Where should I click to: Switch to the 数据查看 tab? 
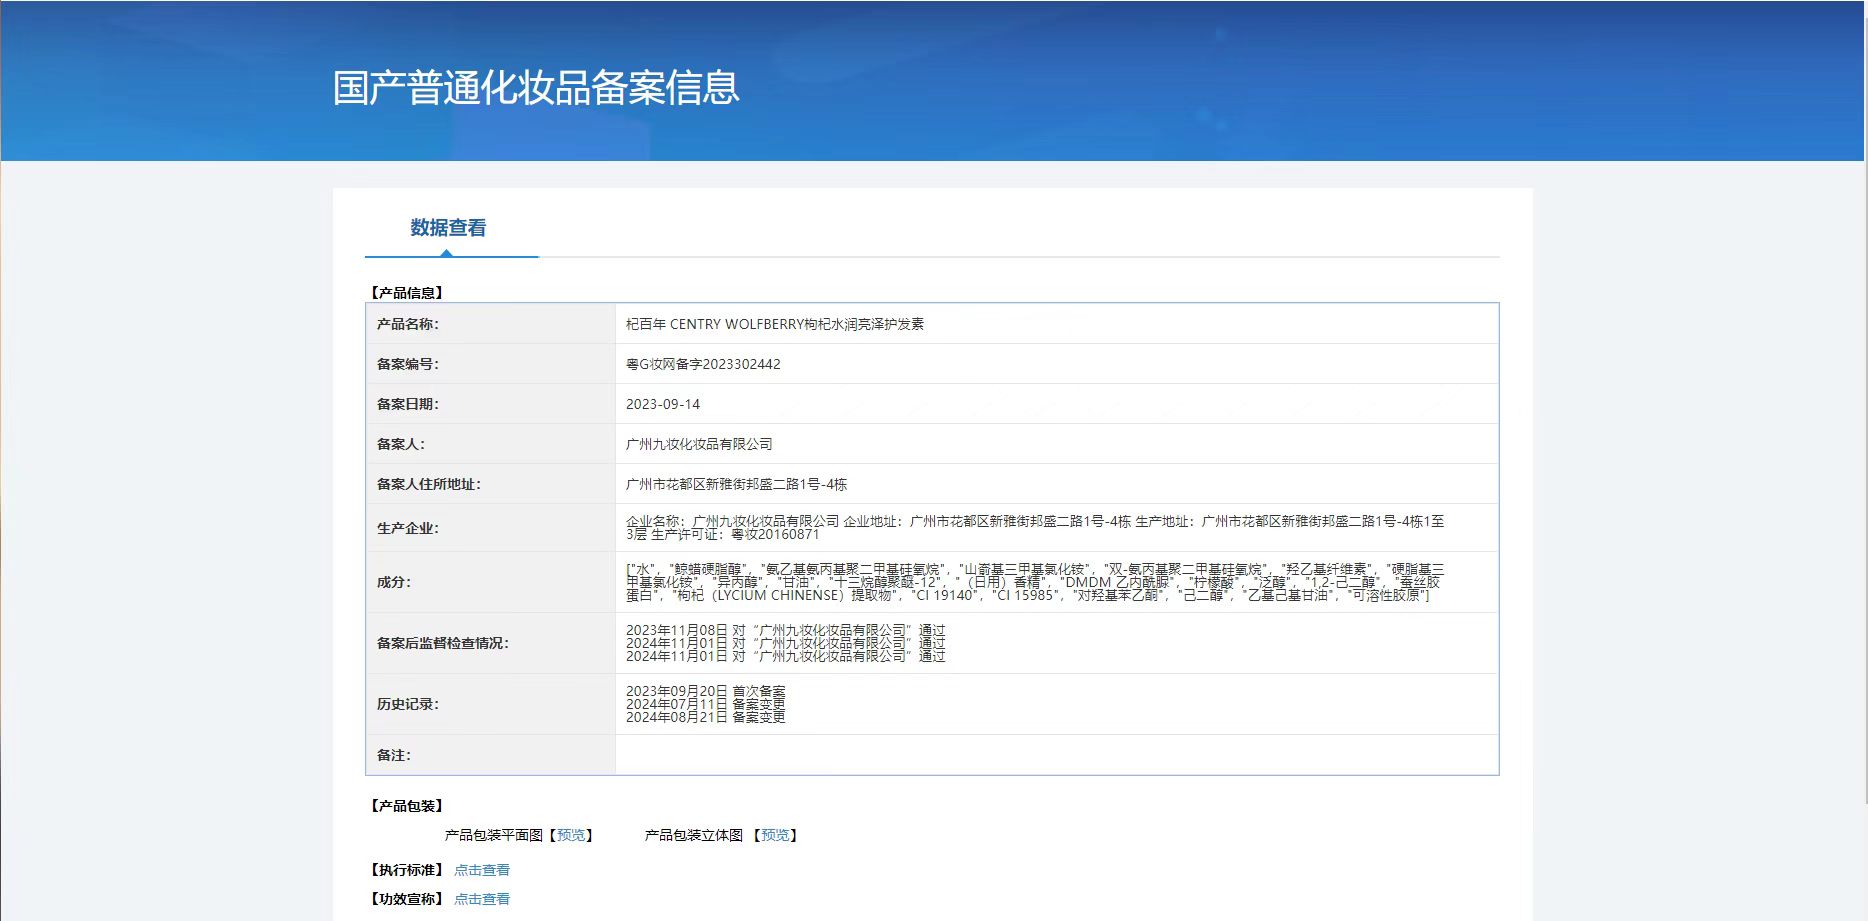pyautogui.click(x=448, y=228)
